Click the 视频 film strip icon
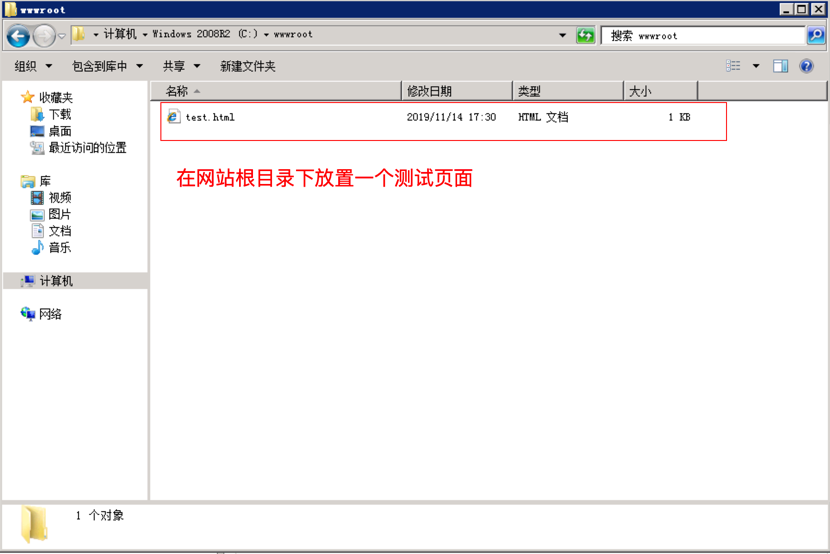The image size is (830, 554). point(37,198)
